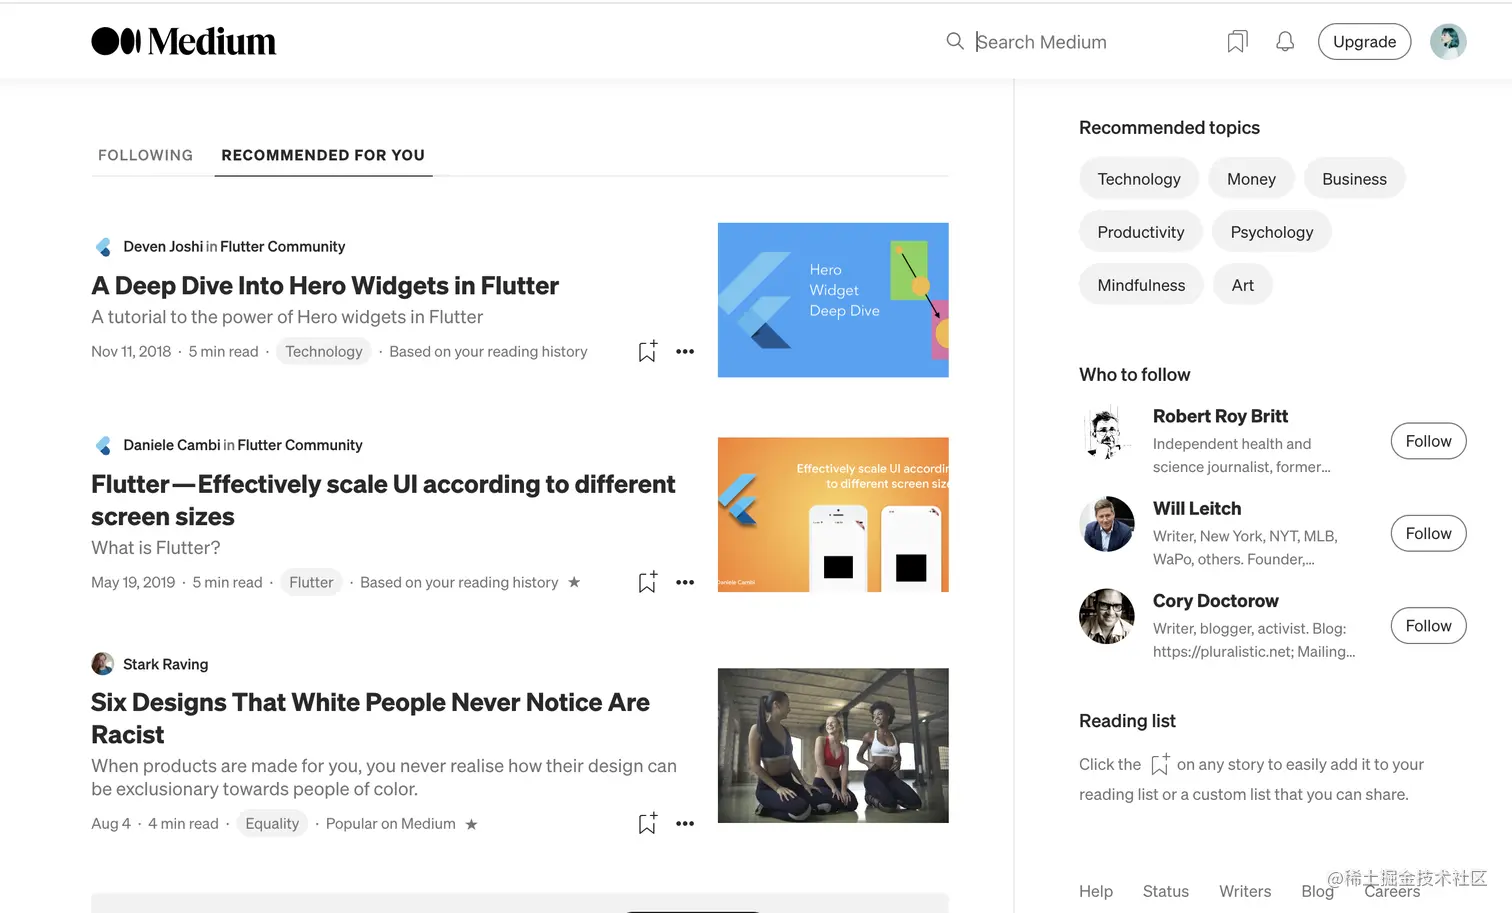Open the Writers footer link
Viewport: 1512px width, 913px height.
pyautogui.click(x=1245, y=891)
